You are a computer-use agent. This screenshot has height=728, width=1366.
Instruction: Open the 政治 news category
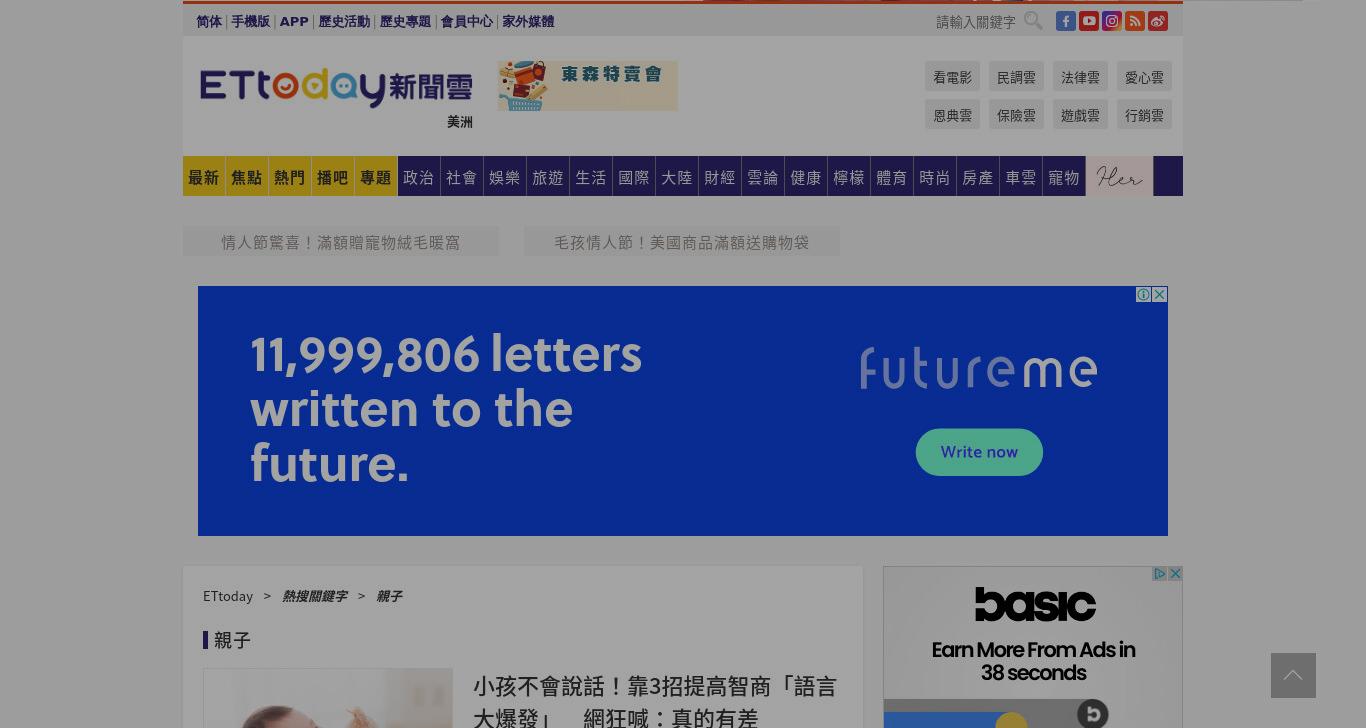click(419, 176)
